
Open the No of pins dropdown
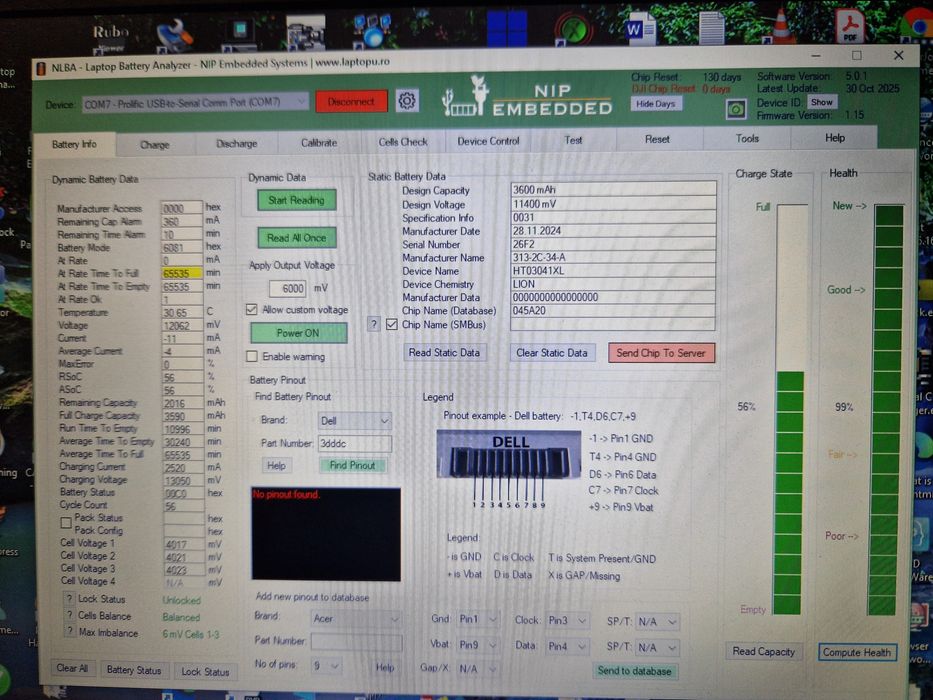[327, 665]
